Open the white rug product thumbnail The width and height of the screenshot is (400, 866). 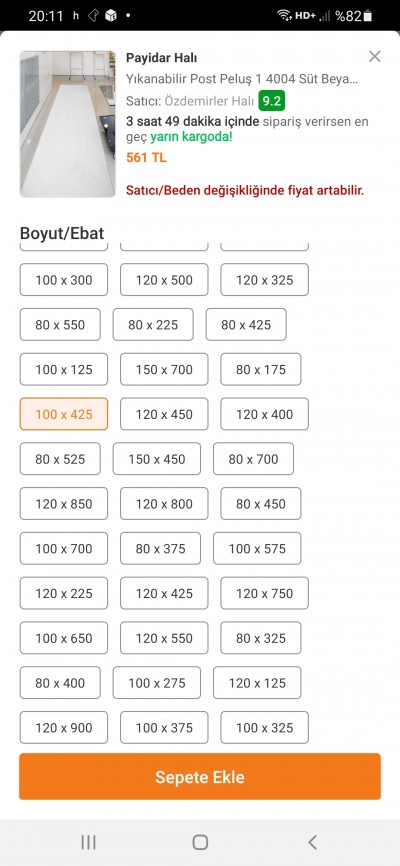pos(68,124)
